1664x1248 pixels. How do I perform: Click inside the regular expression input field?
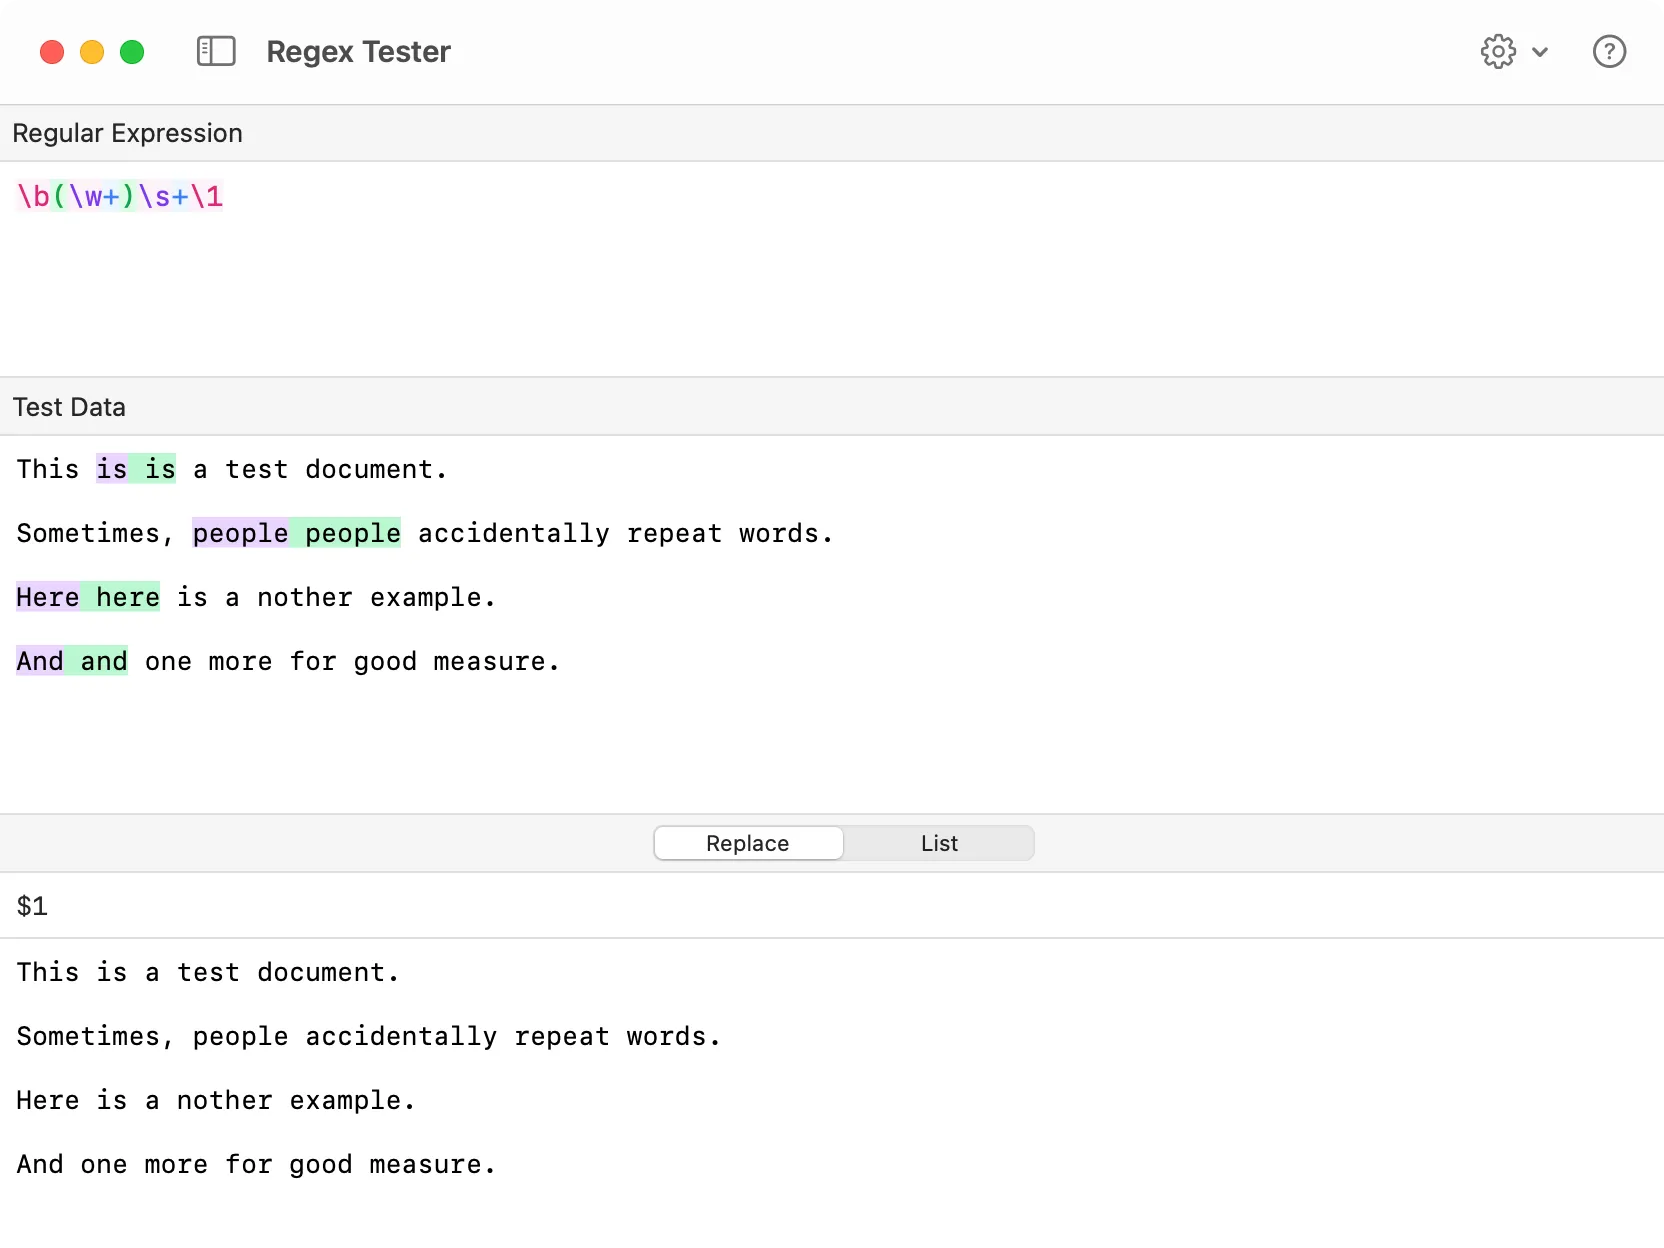400,196
